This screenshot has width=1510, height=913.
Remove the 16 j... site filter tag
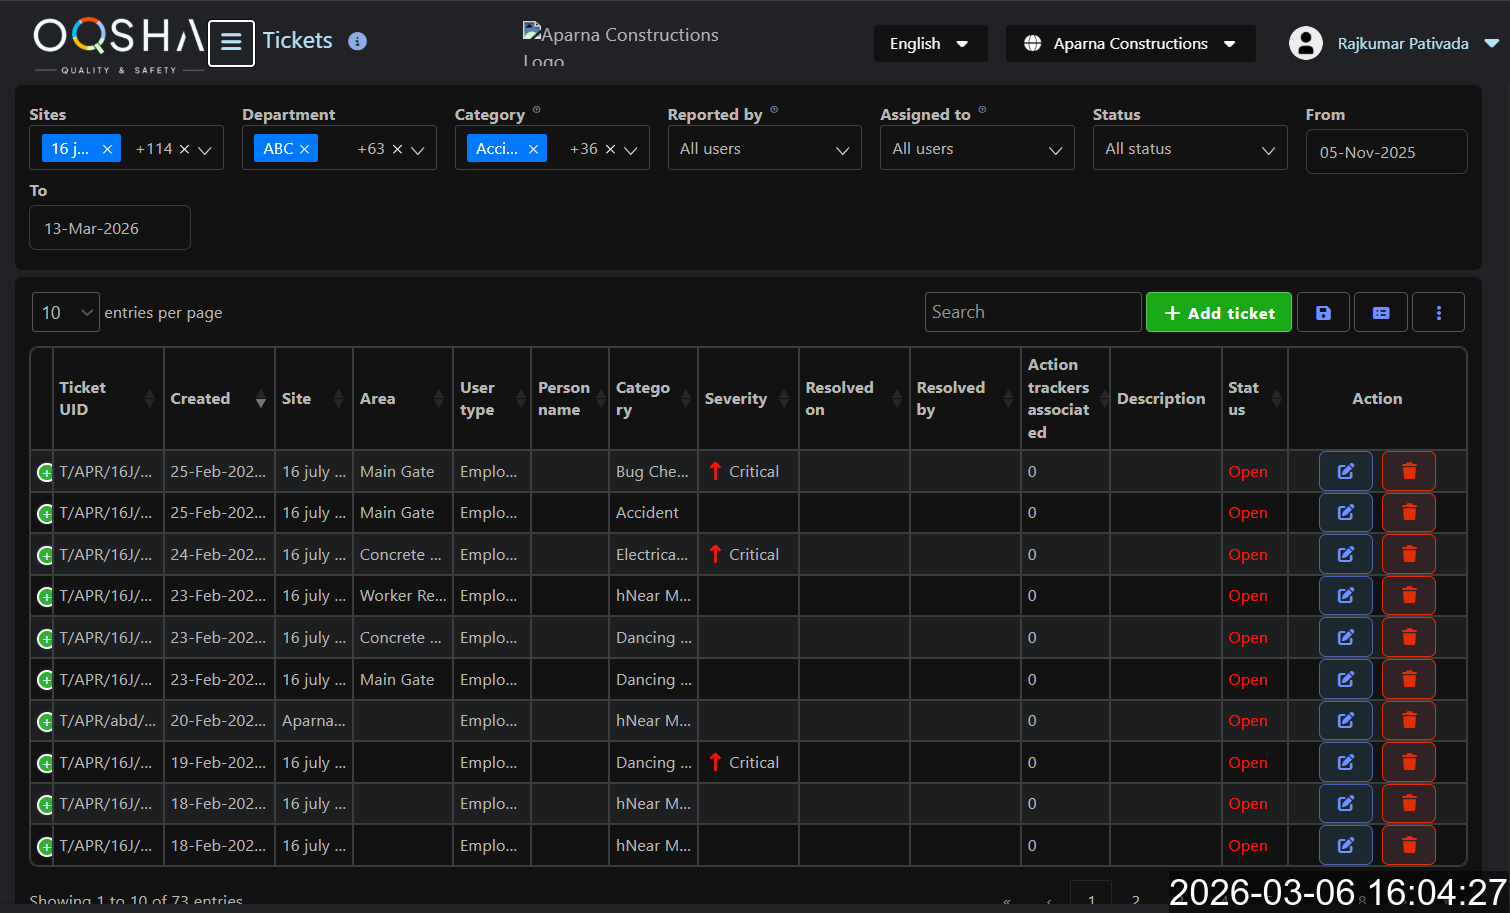tap(107, 149)
